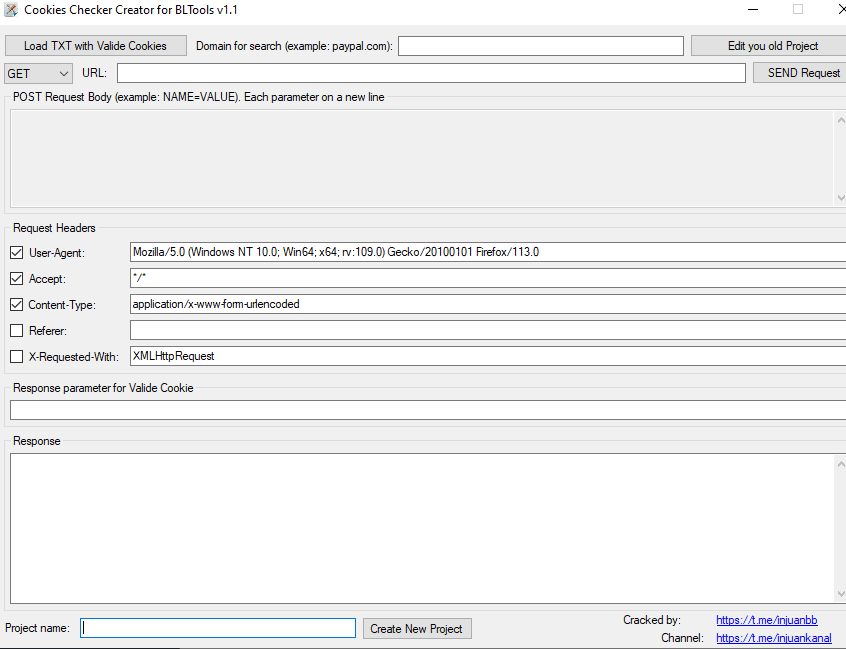Focus the Domain for search input field
The image size is (846, 649).
click(x=541, y=46)
